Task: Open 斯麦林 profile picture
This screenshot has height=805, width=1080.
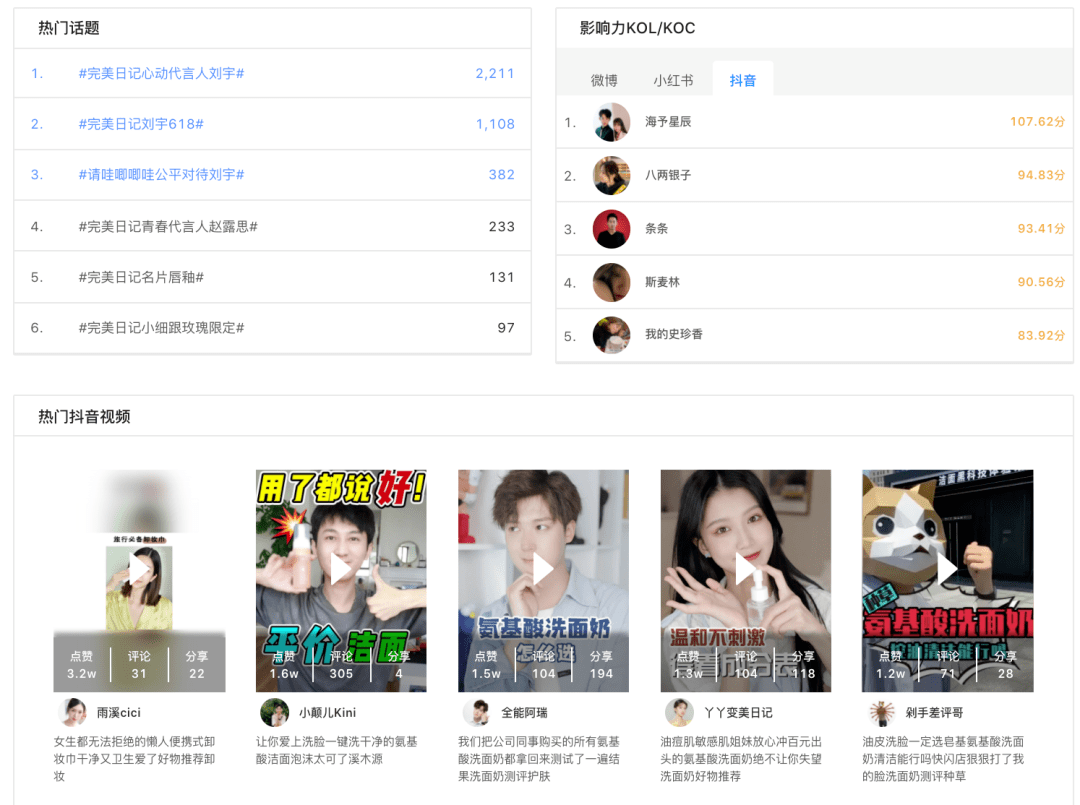Action: [x=611, y=283]
